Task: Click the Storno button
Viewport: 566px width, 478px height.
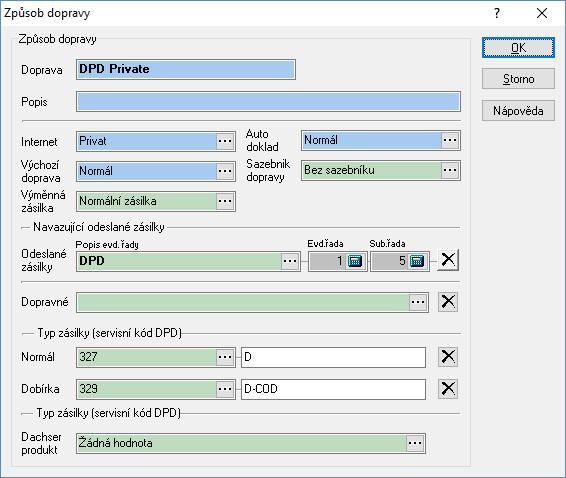Action: click(x=518, y=79)
